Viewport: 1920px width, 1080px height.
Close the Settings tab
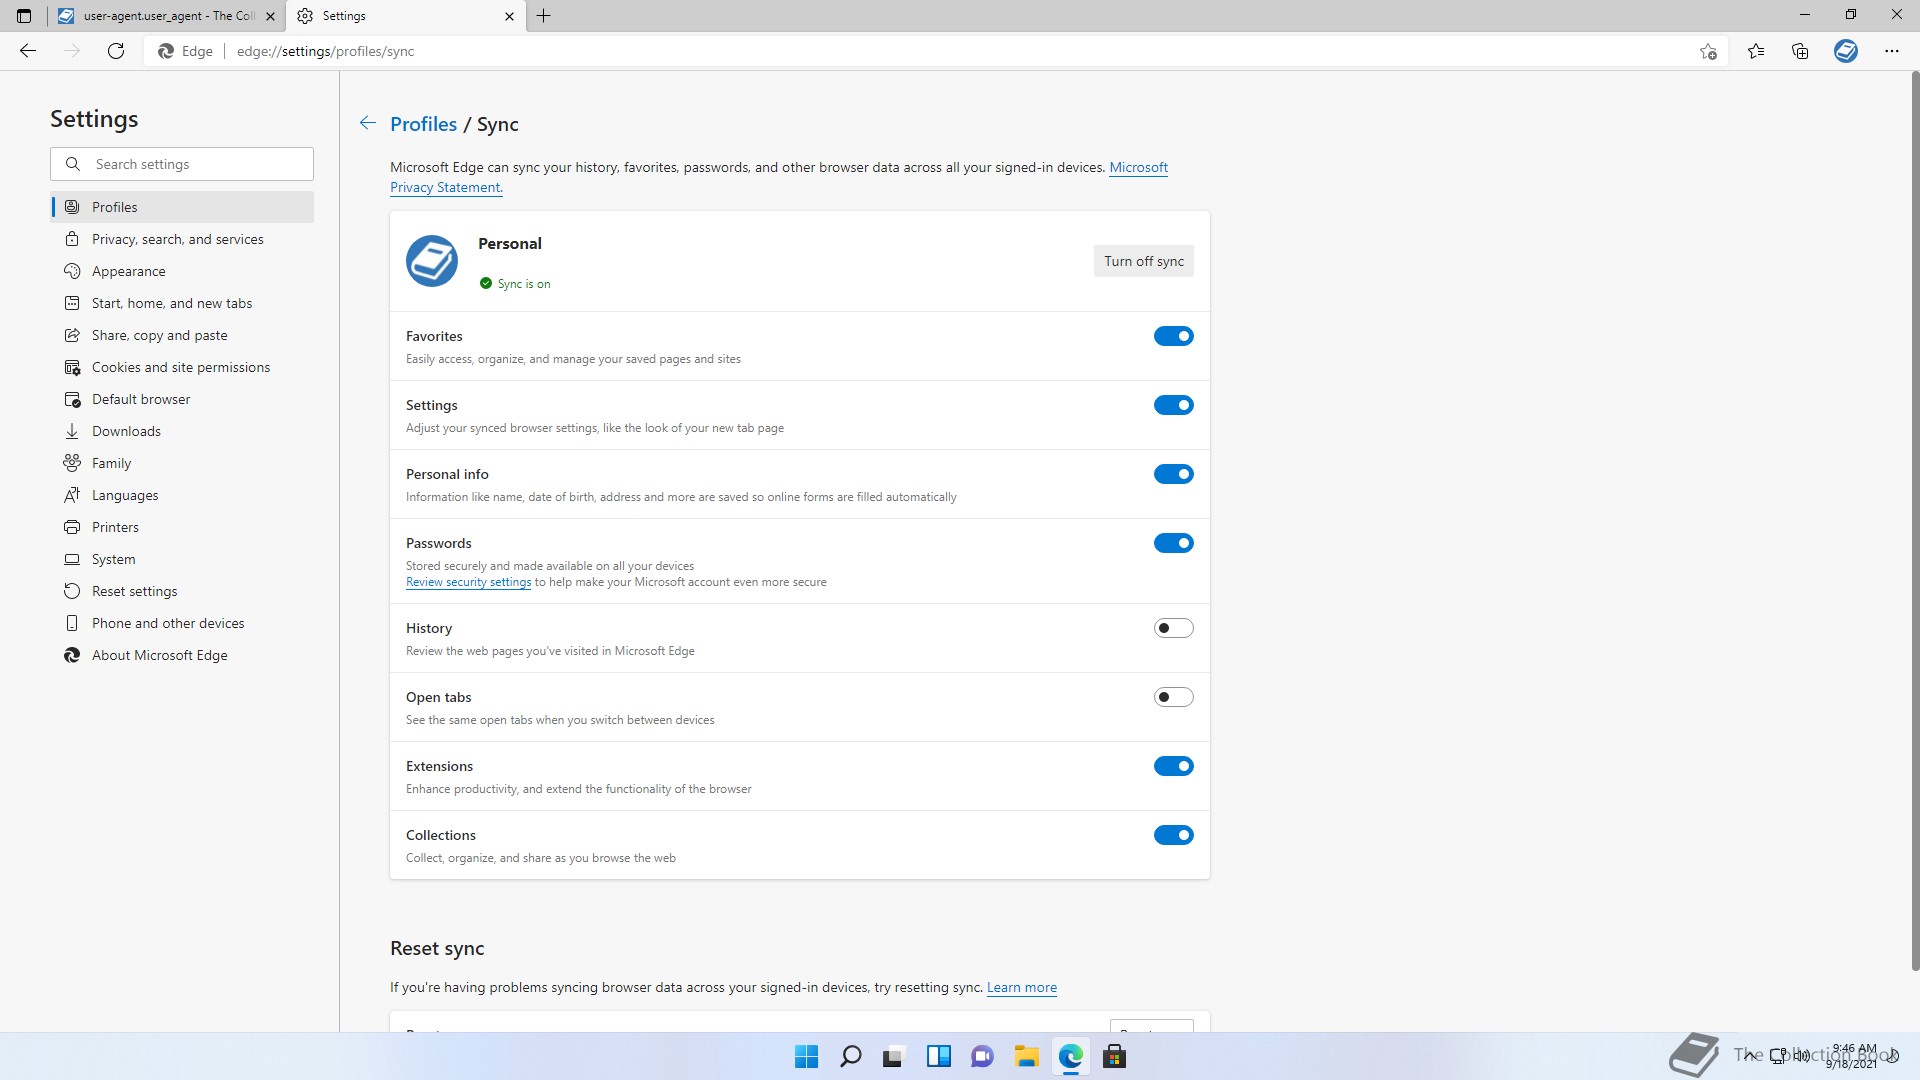coord(509,16)
